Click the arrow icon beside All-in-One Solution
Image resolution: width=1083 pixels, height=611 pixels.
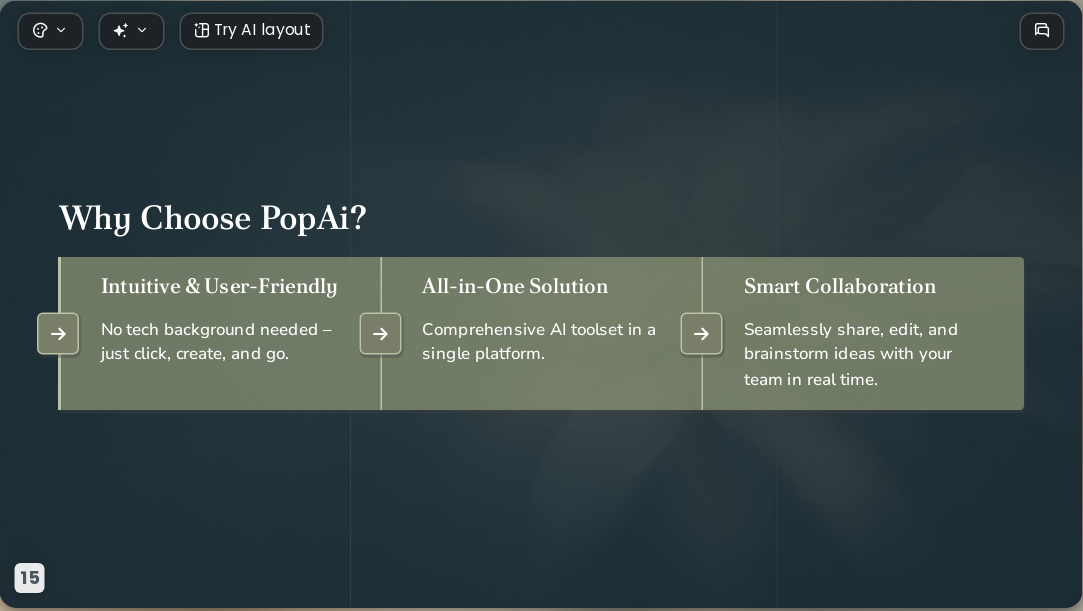[x=381, y=334]
